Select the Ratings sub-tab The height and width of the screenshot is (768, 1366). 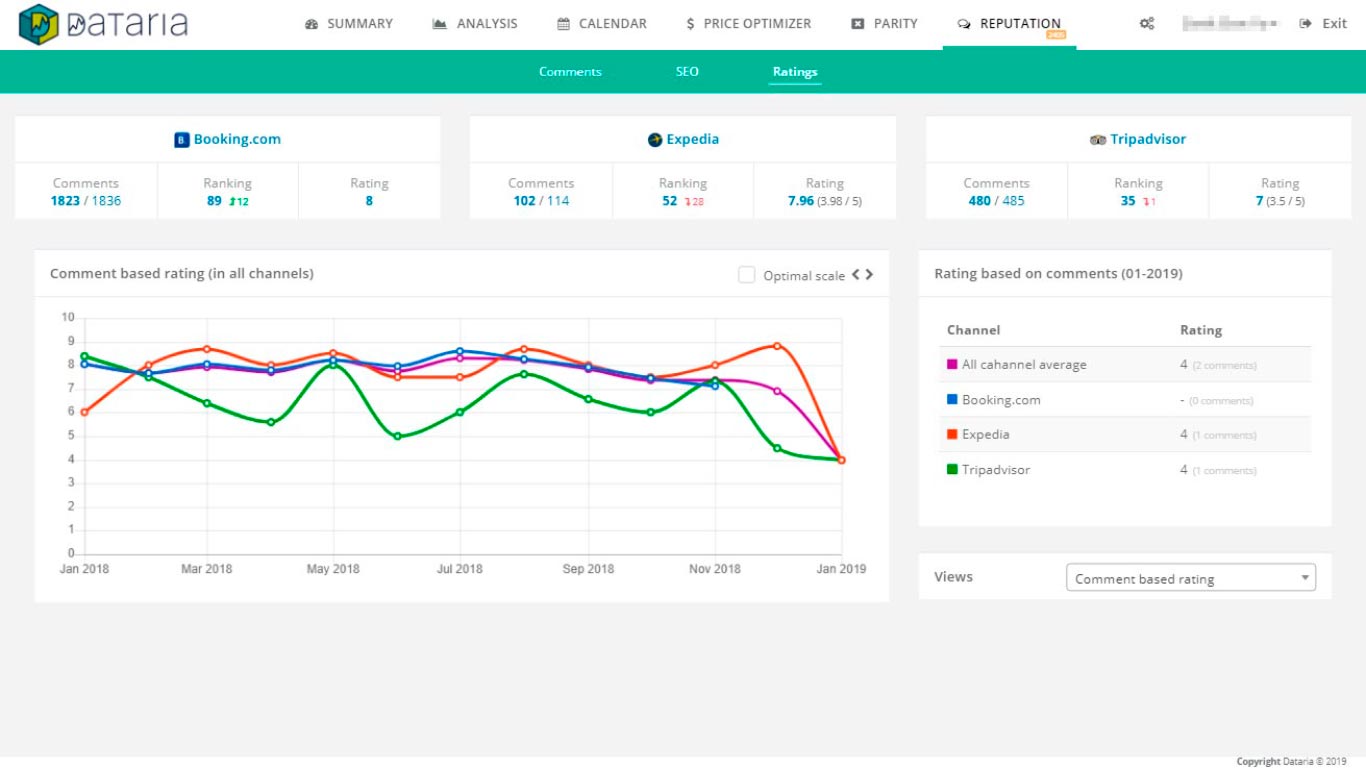(x=795, y=72)
